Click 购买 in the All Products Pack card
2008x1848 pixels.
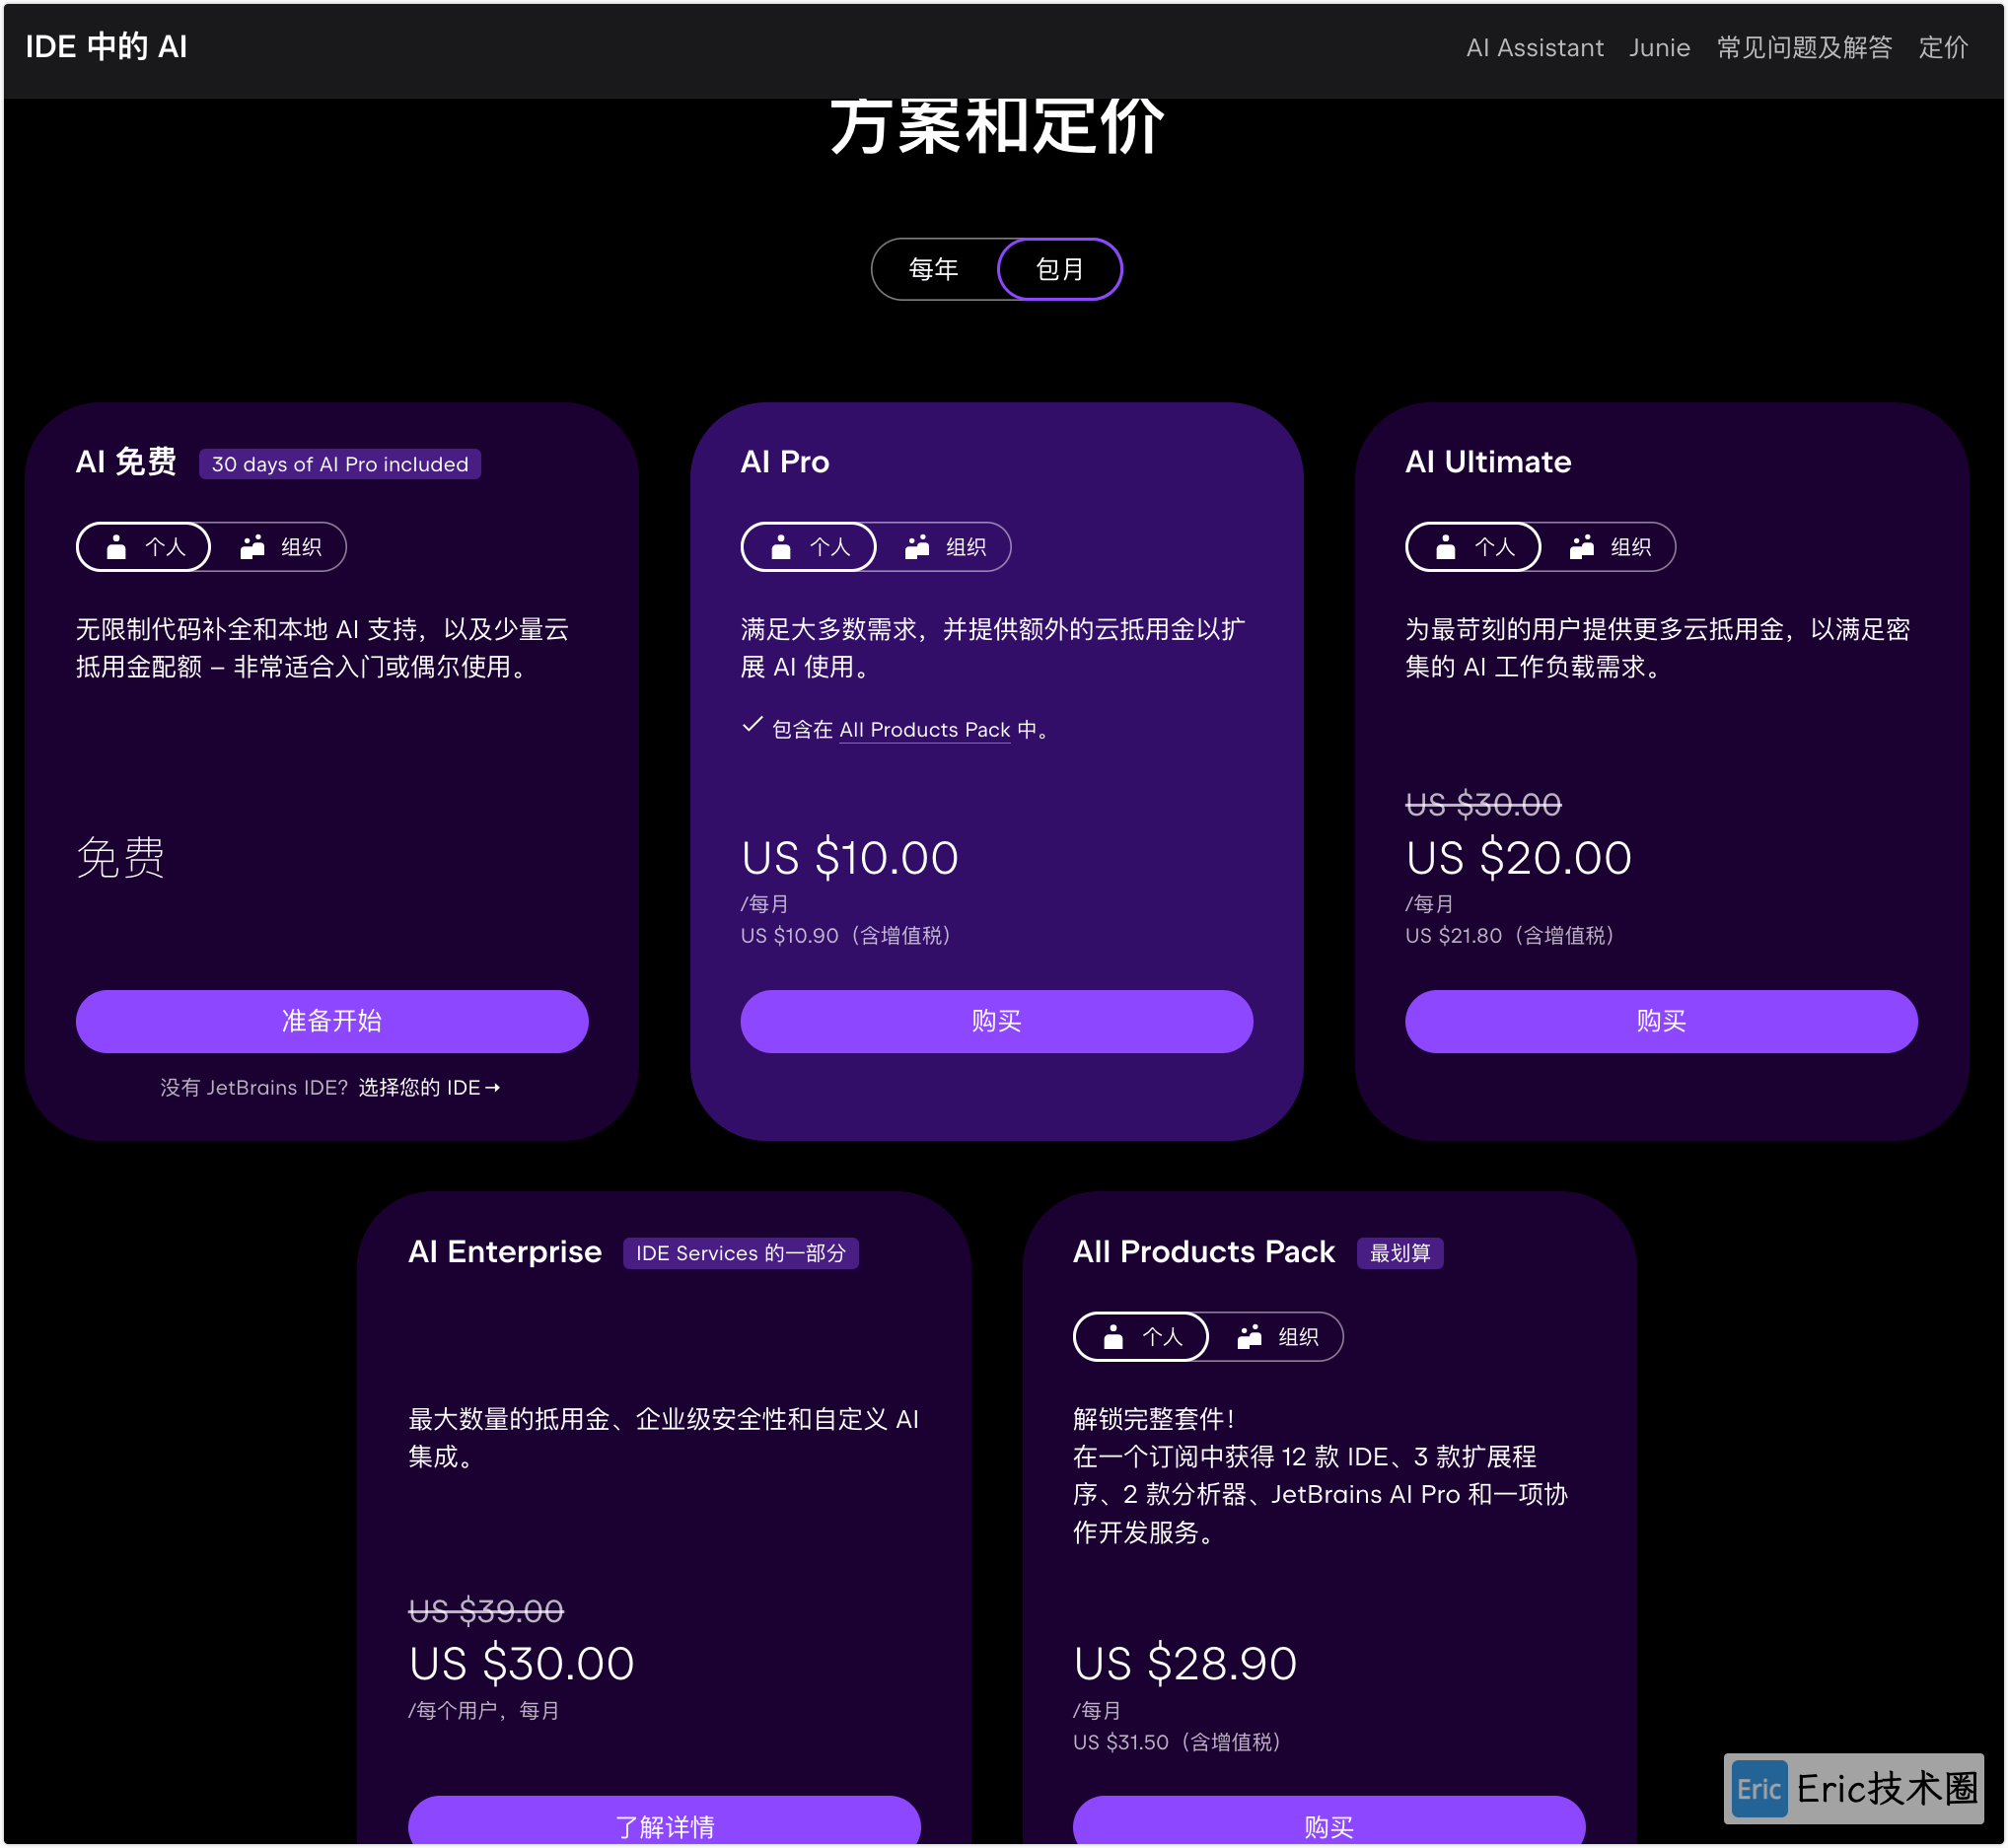point(1330,1822)
